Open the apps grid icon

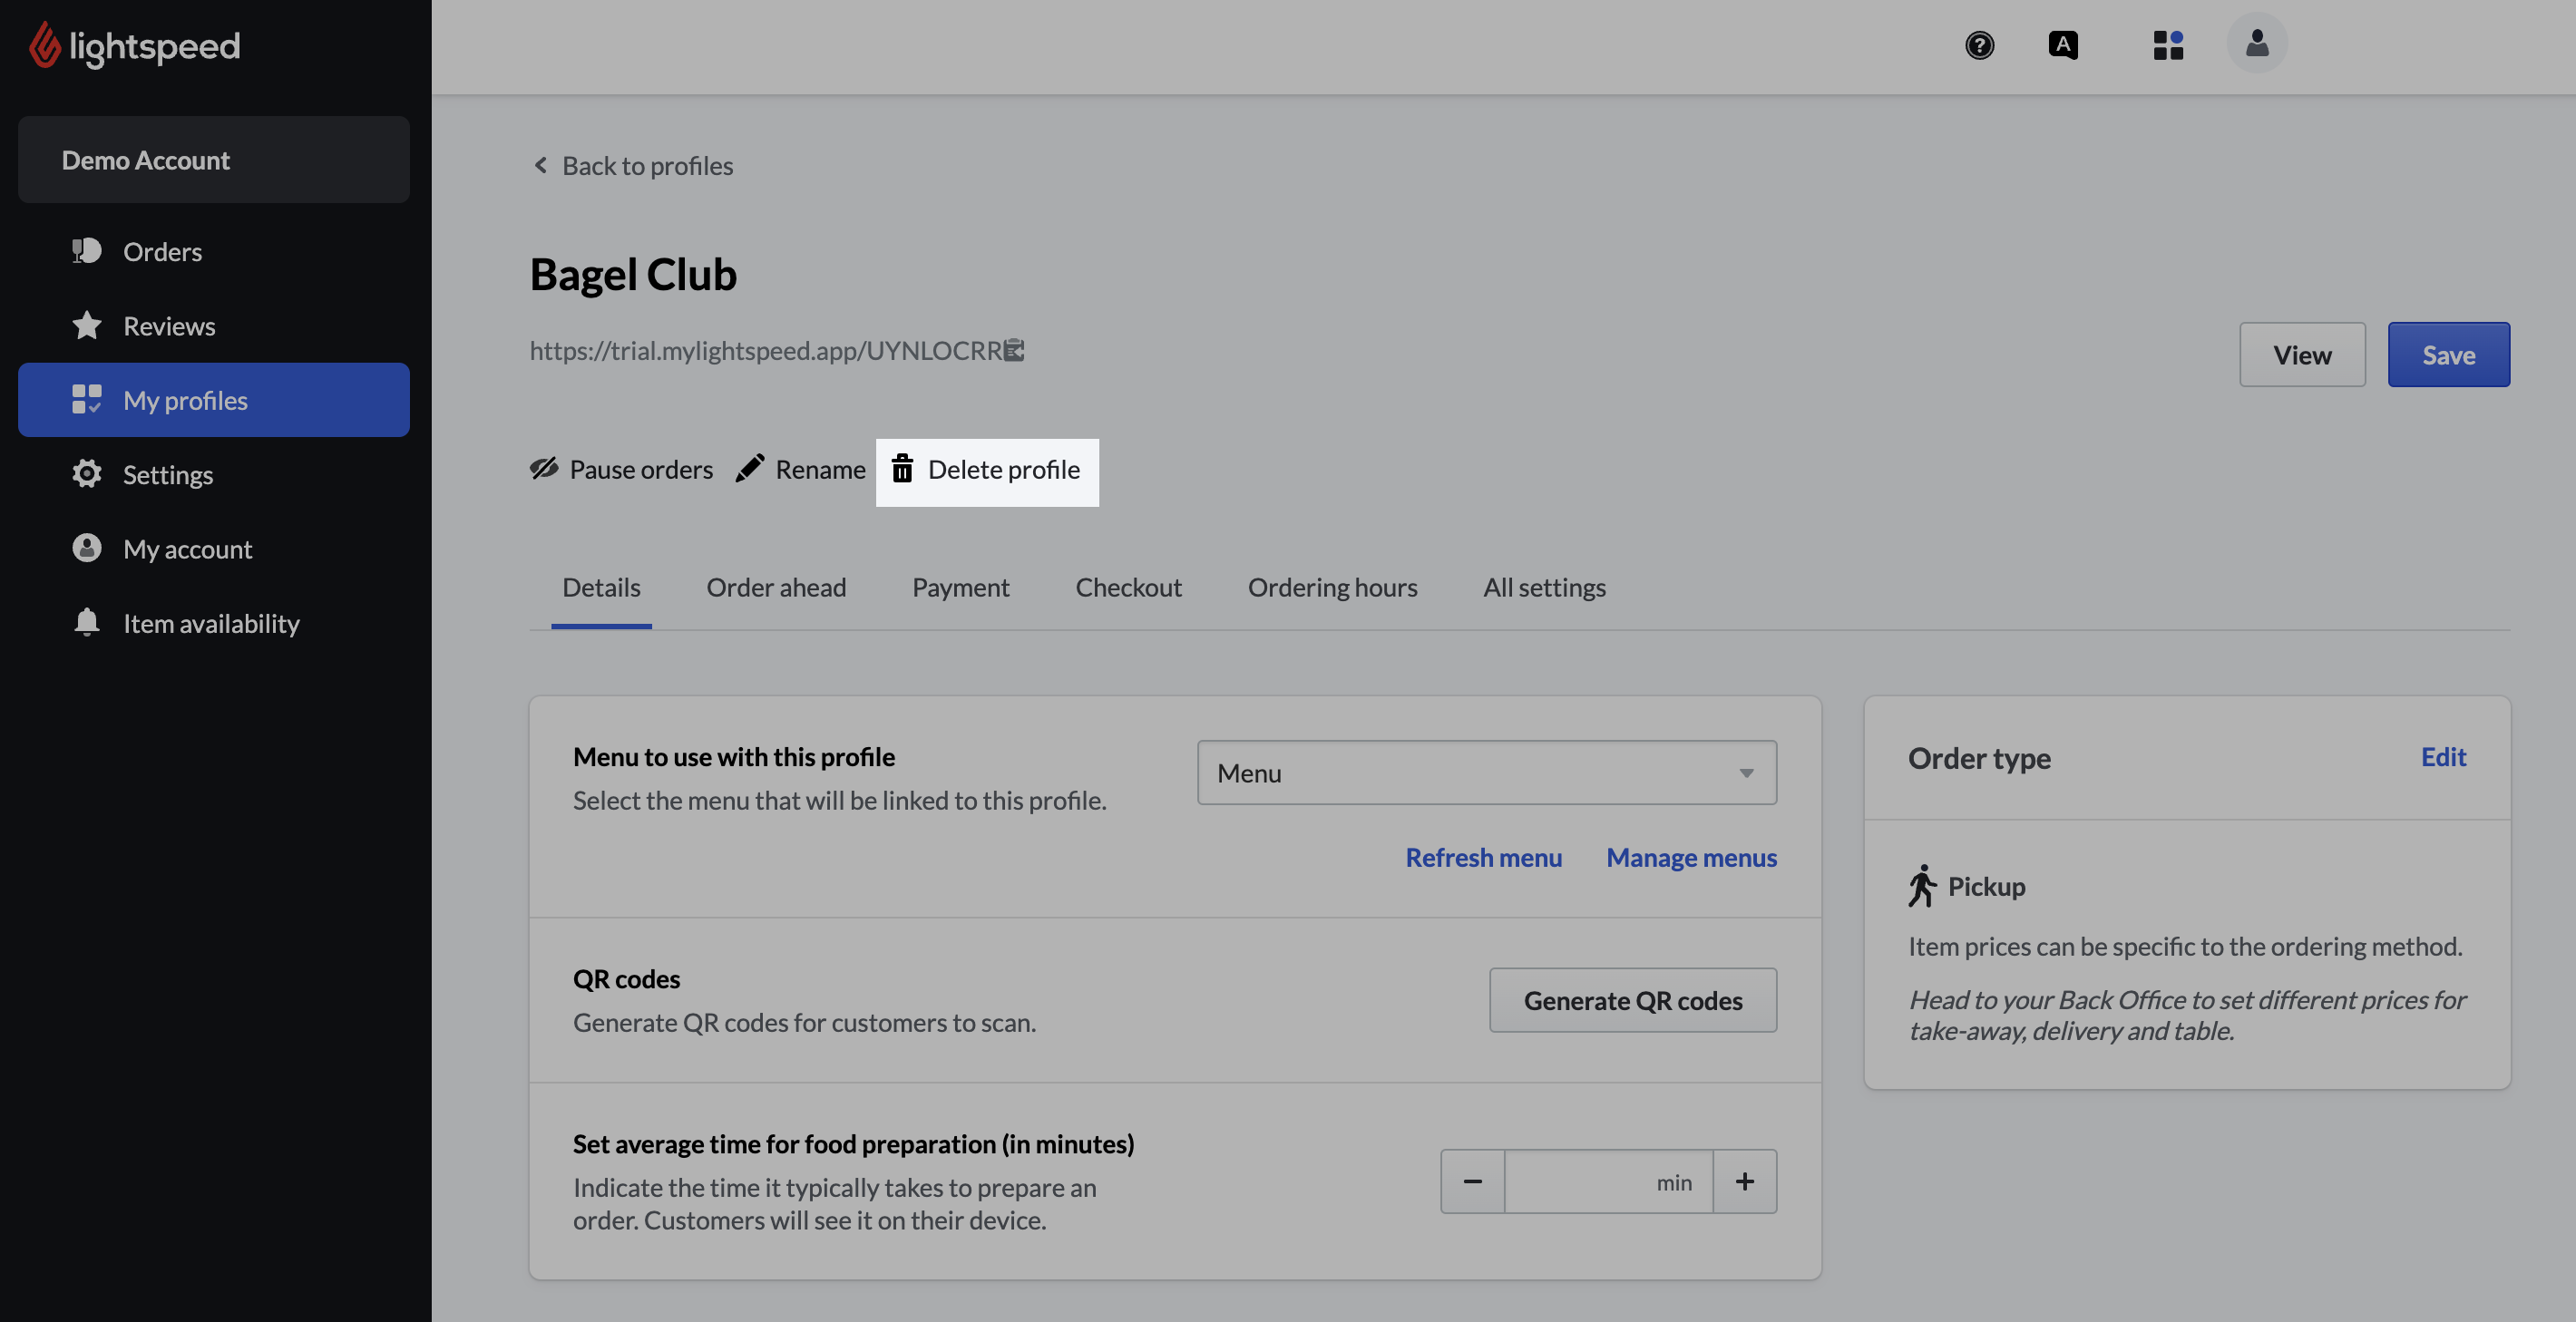pyautogui.click(x=2168, y=45)
